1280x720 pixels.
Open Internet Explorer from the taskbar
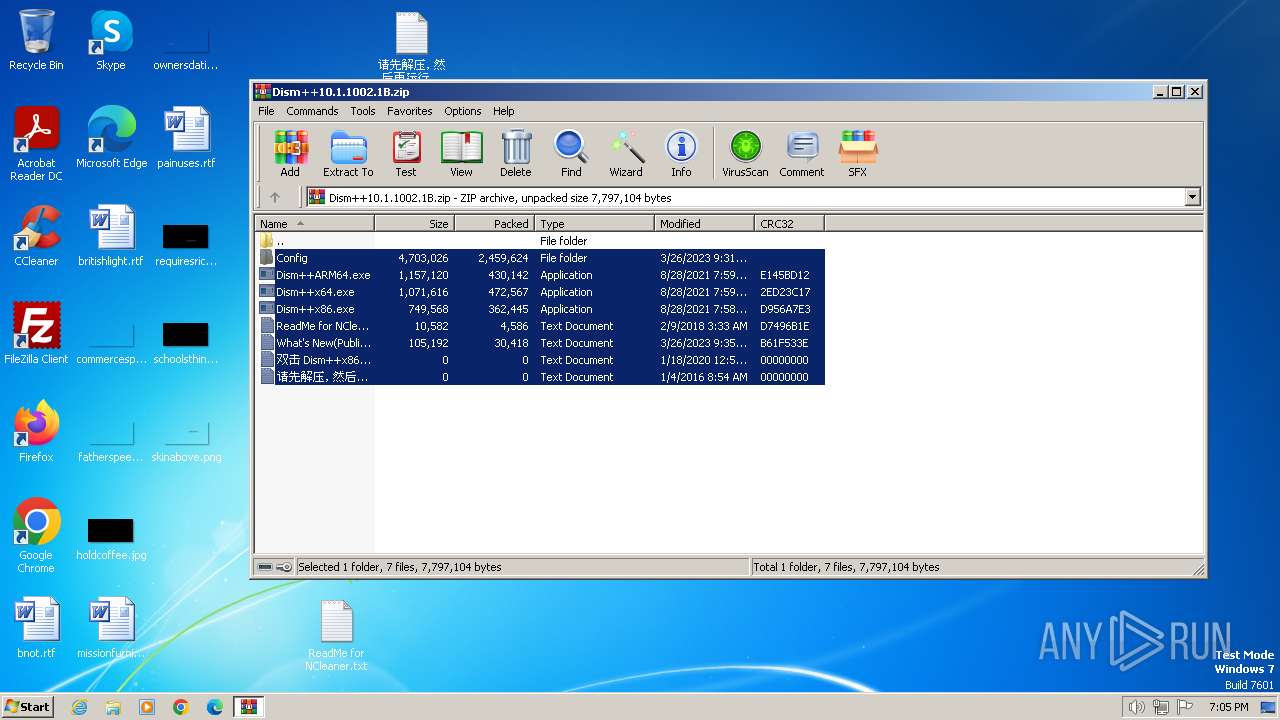coord(79,707)
